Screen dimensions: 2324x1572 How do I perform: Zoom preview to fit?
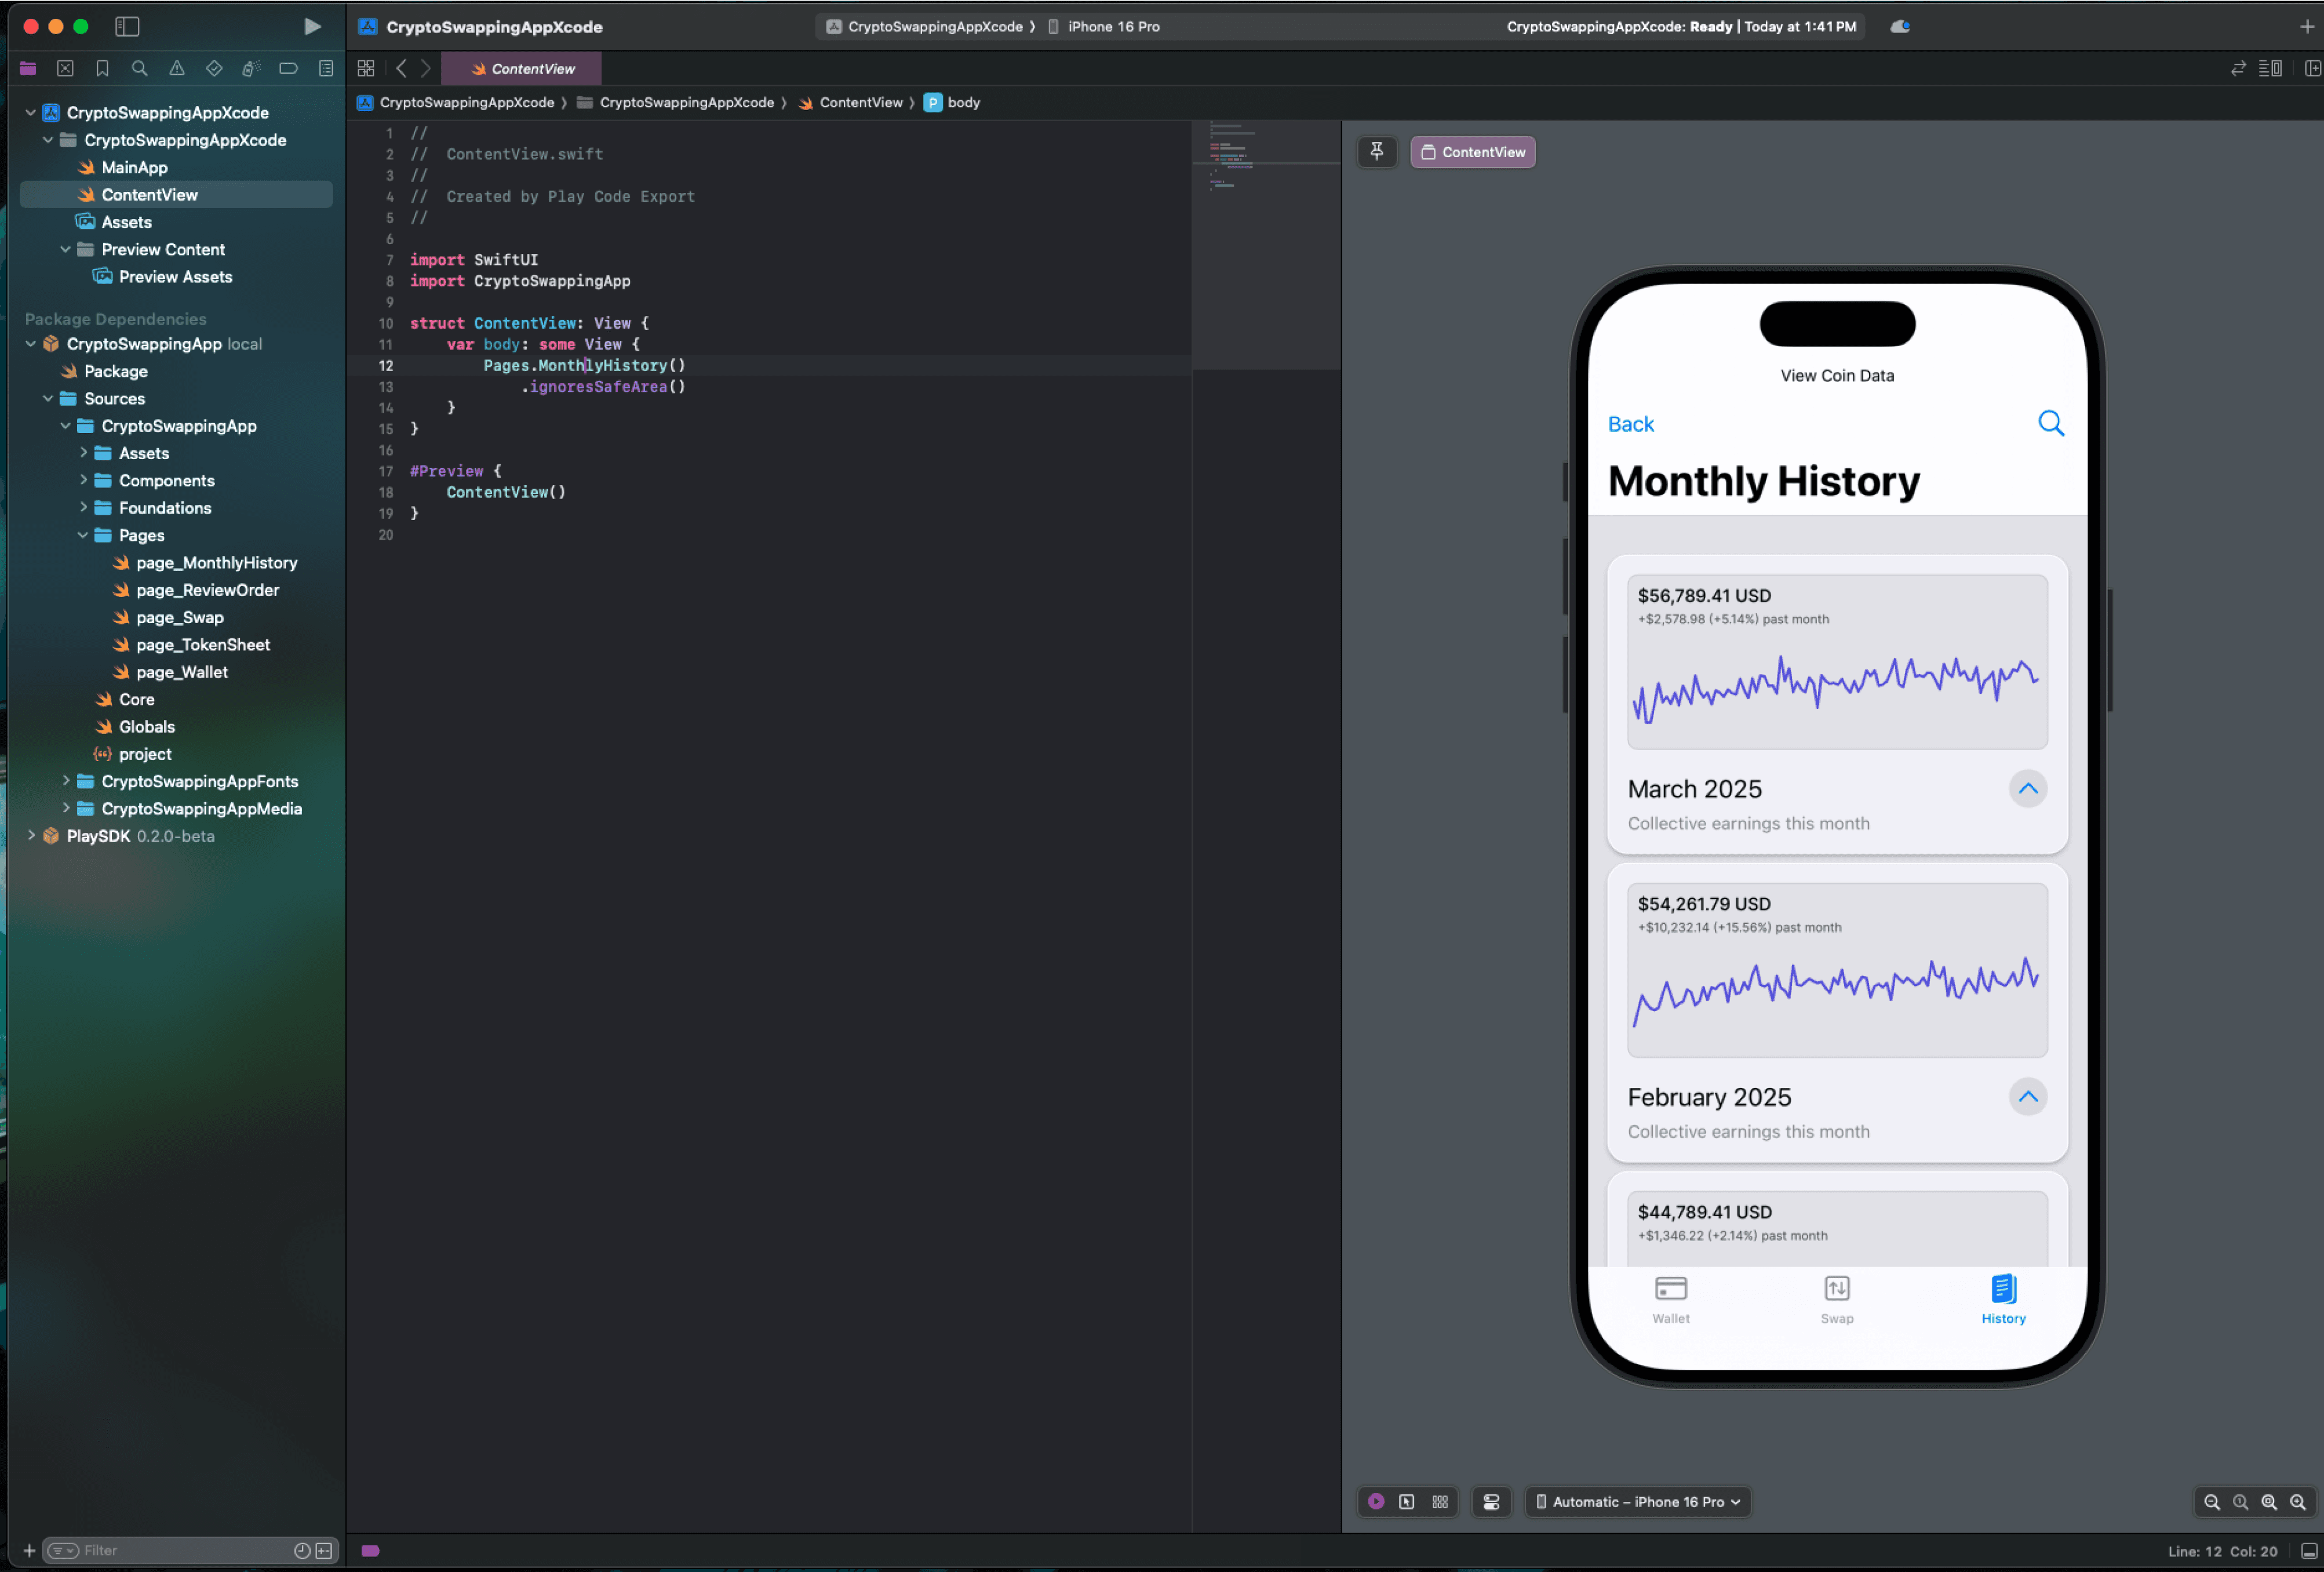tap(2269, 1501)
